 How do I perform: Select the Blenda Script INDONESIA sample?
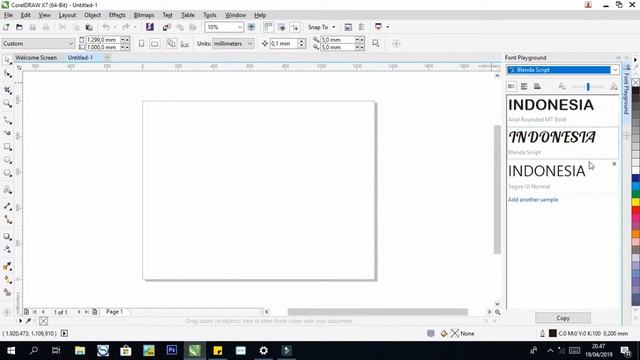tap(562, 142)
